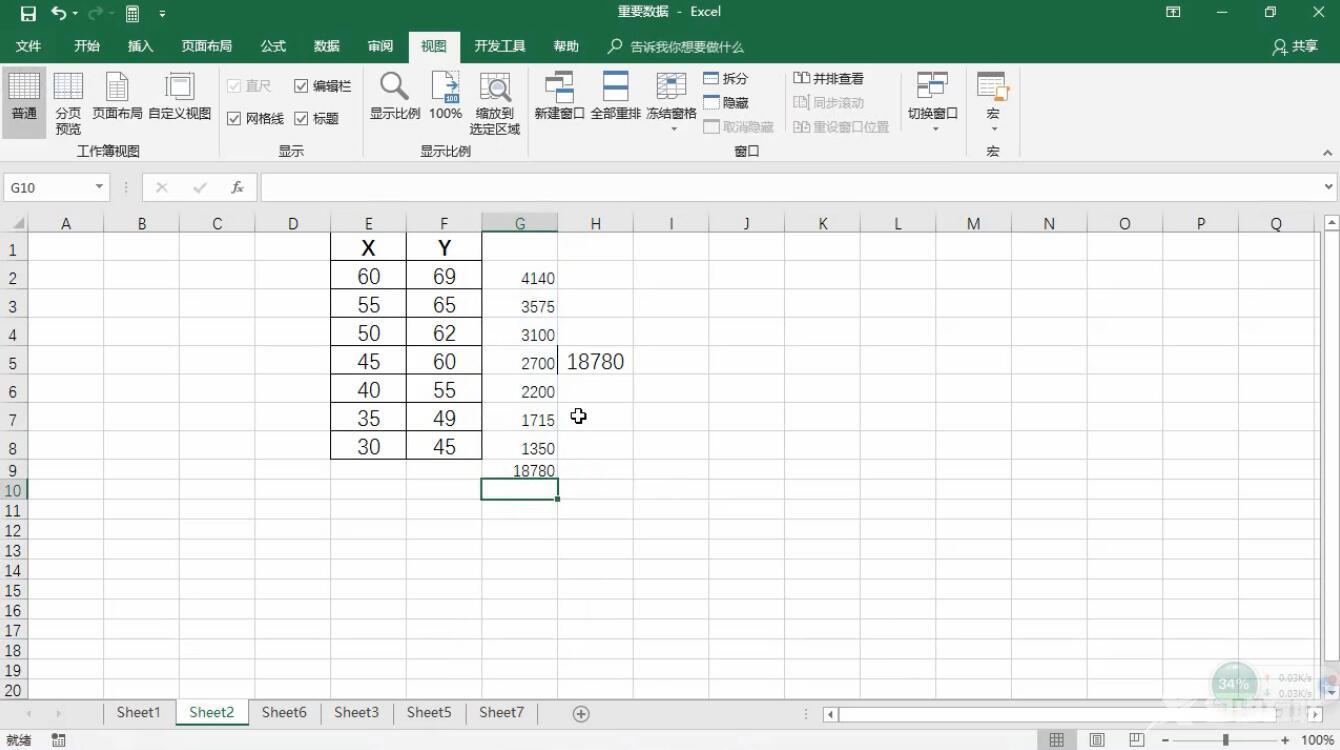Screen dimensions: 1340x750
Task: Collapse the ribbon with the up chevron
Action: click(1328, 153)
